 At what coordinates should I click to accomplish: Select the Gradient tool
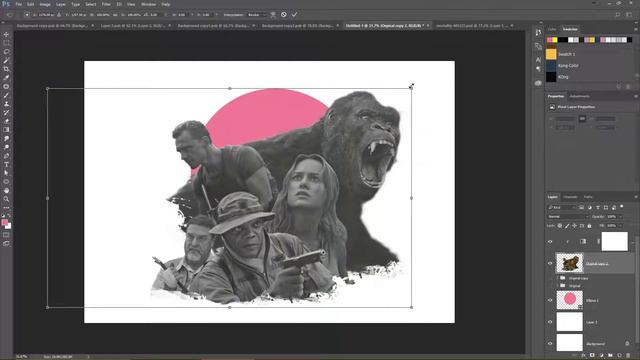tap(6, 130)
